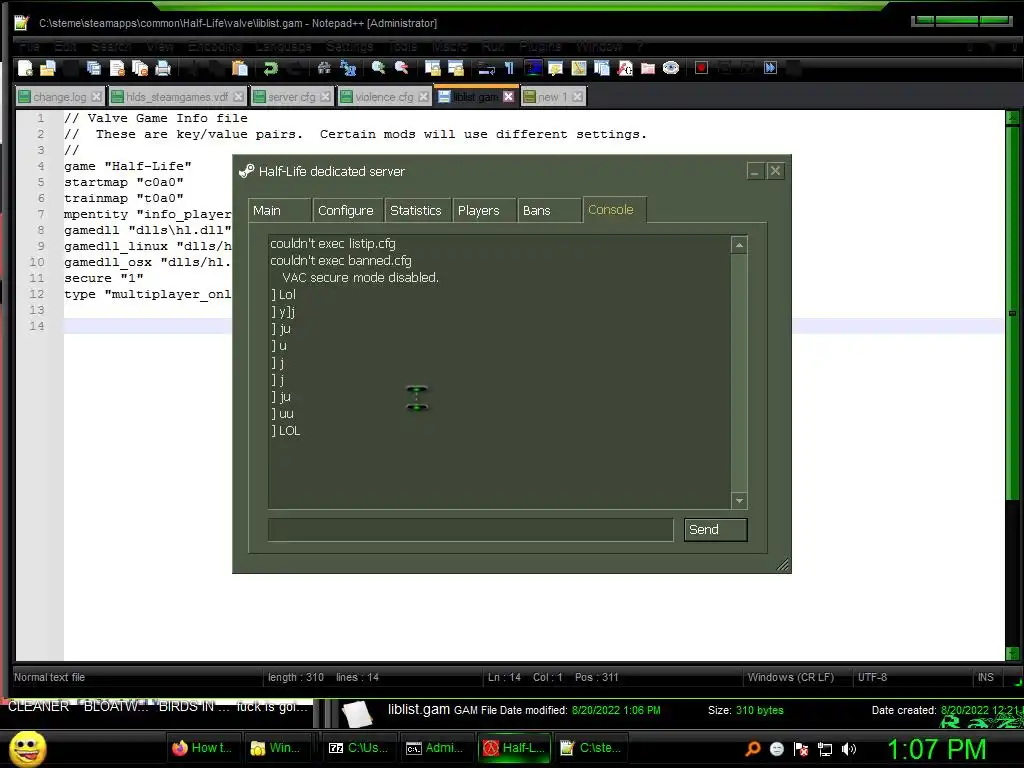Click the console scrollbar down arrow

coord(739,501)
